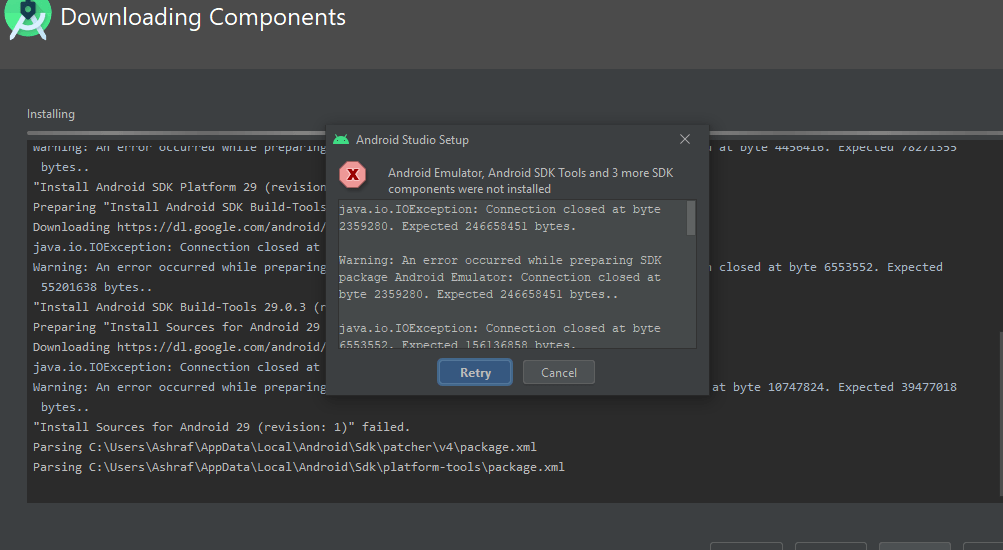Click the 'Warning: An error occurred while preparing SDK' text in dialog
The height and width of the screenshot is (550, 1003).
(500, 260)
